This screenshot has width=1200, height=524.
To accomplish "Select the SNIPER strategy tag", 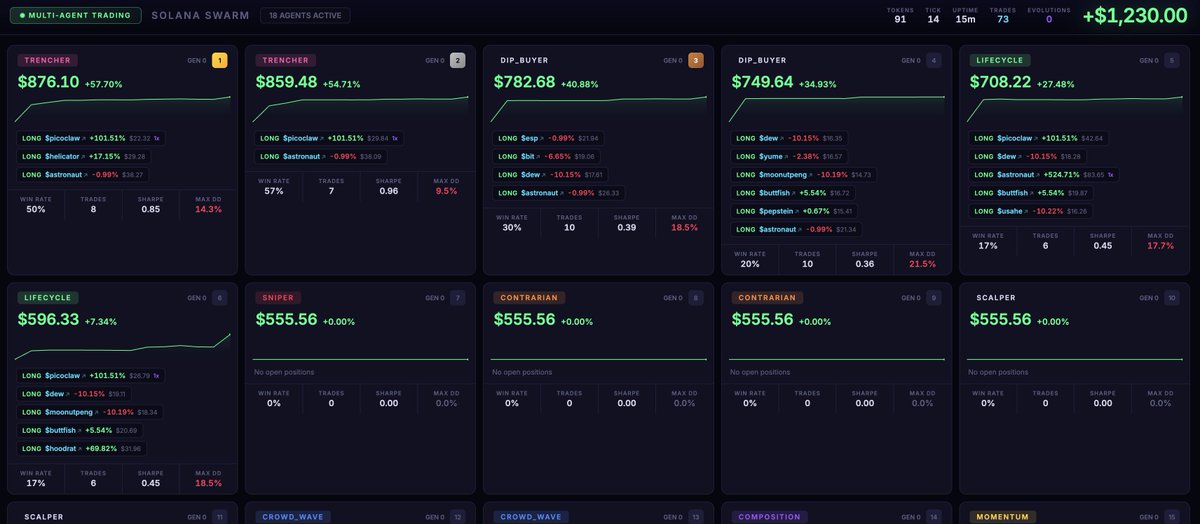I will point(278,298).
